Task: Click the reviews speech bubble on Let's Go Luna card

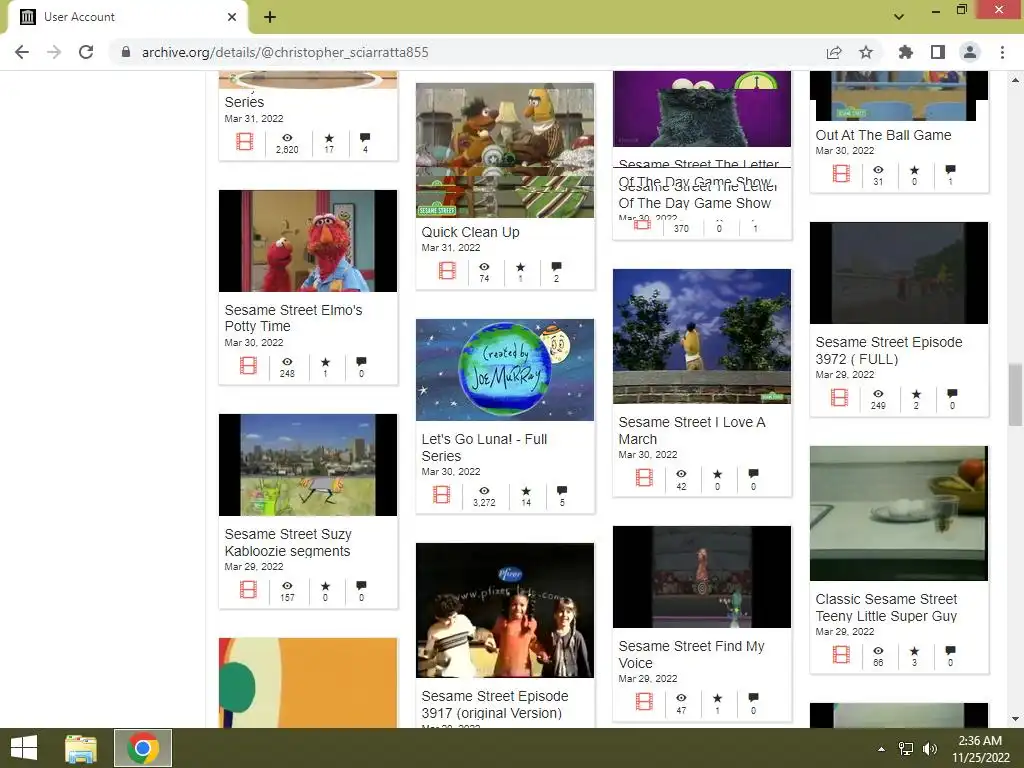Action: point(562,490)
